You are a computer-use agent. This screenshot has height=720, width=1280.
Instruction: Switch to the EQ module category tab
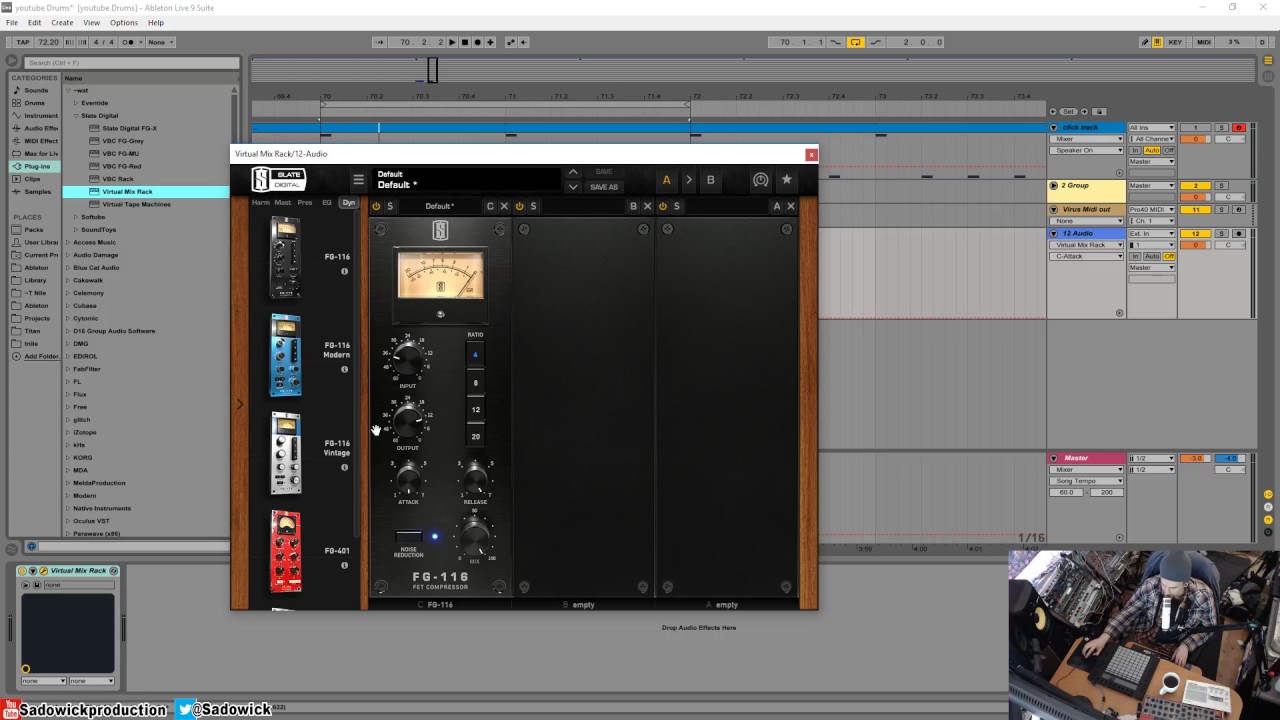(x=326, y=202)
